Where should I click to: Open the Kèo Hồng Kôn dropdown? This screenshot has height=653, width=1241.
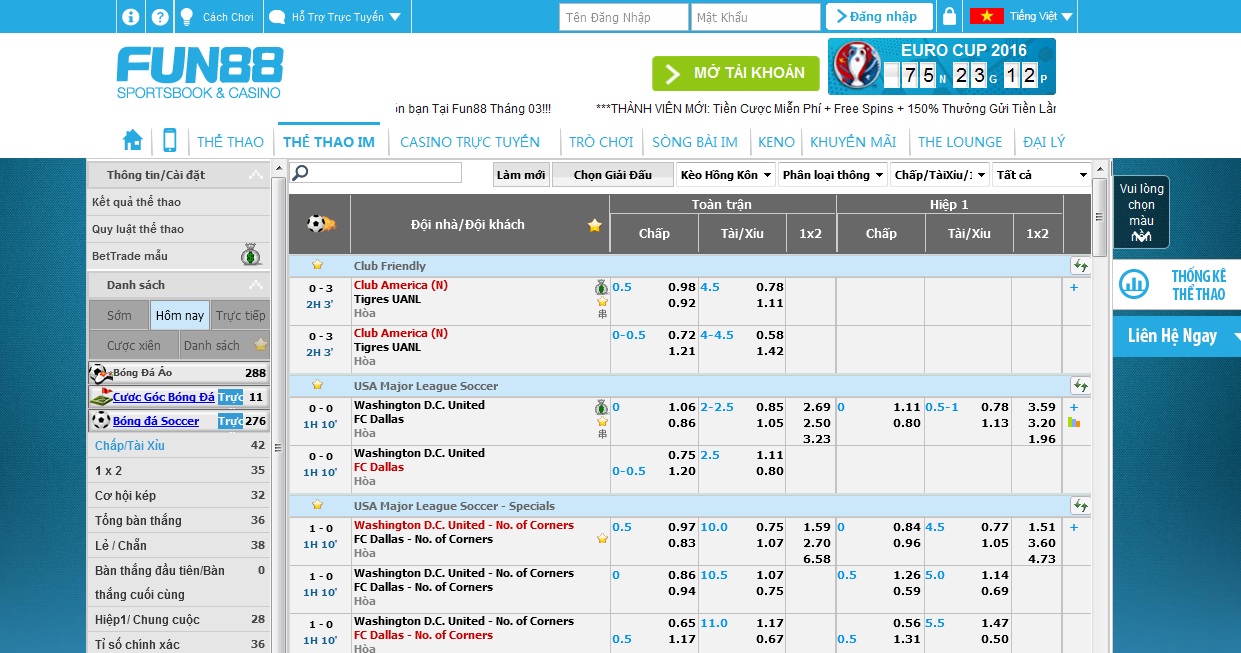[725, 175]
